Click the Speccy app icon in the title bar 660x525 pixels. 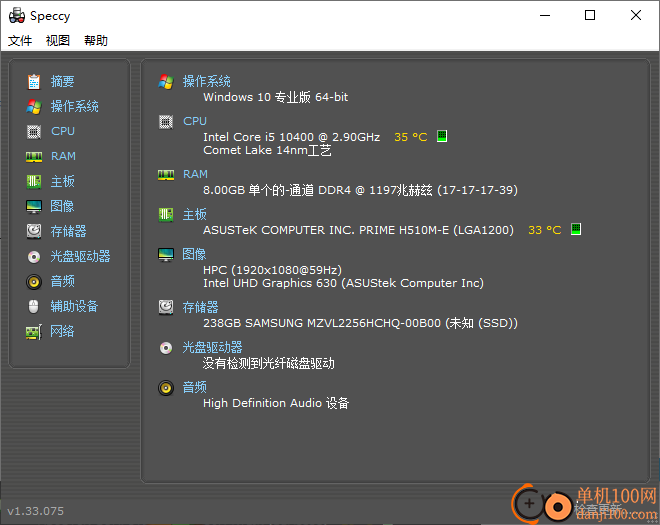17,16
